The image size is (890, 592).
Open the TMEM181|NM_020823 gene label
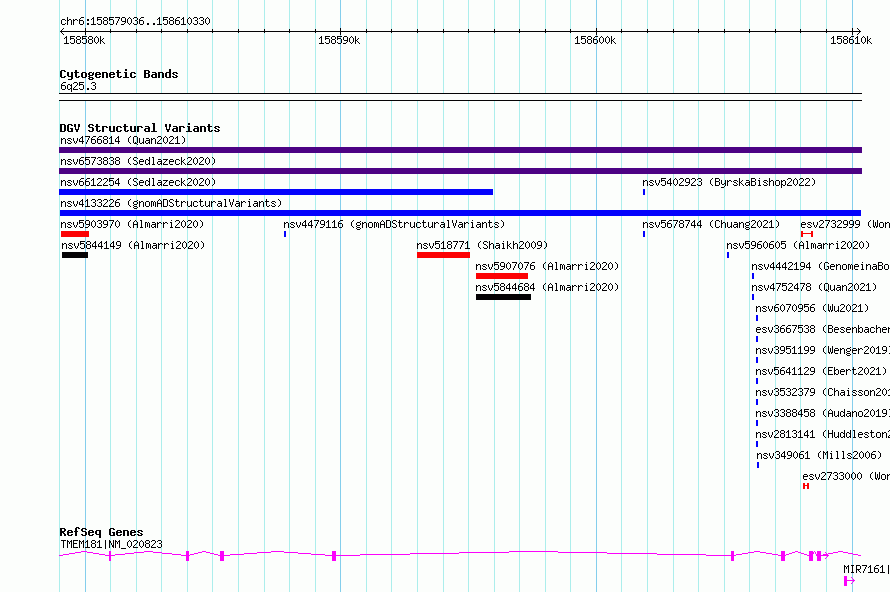coord(111,544)
